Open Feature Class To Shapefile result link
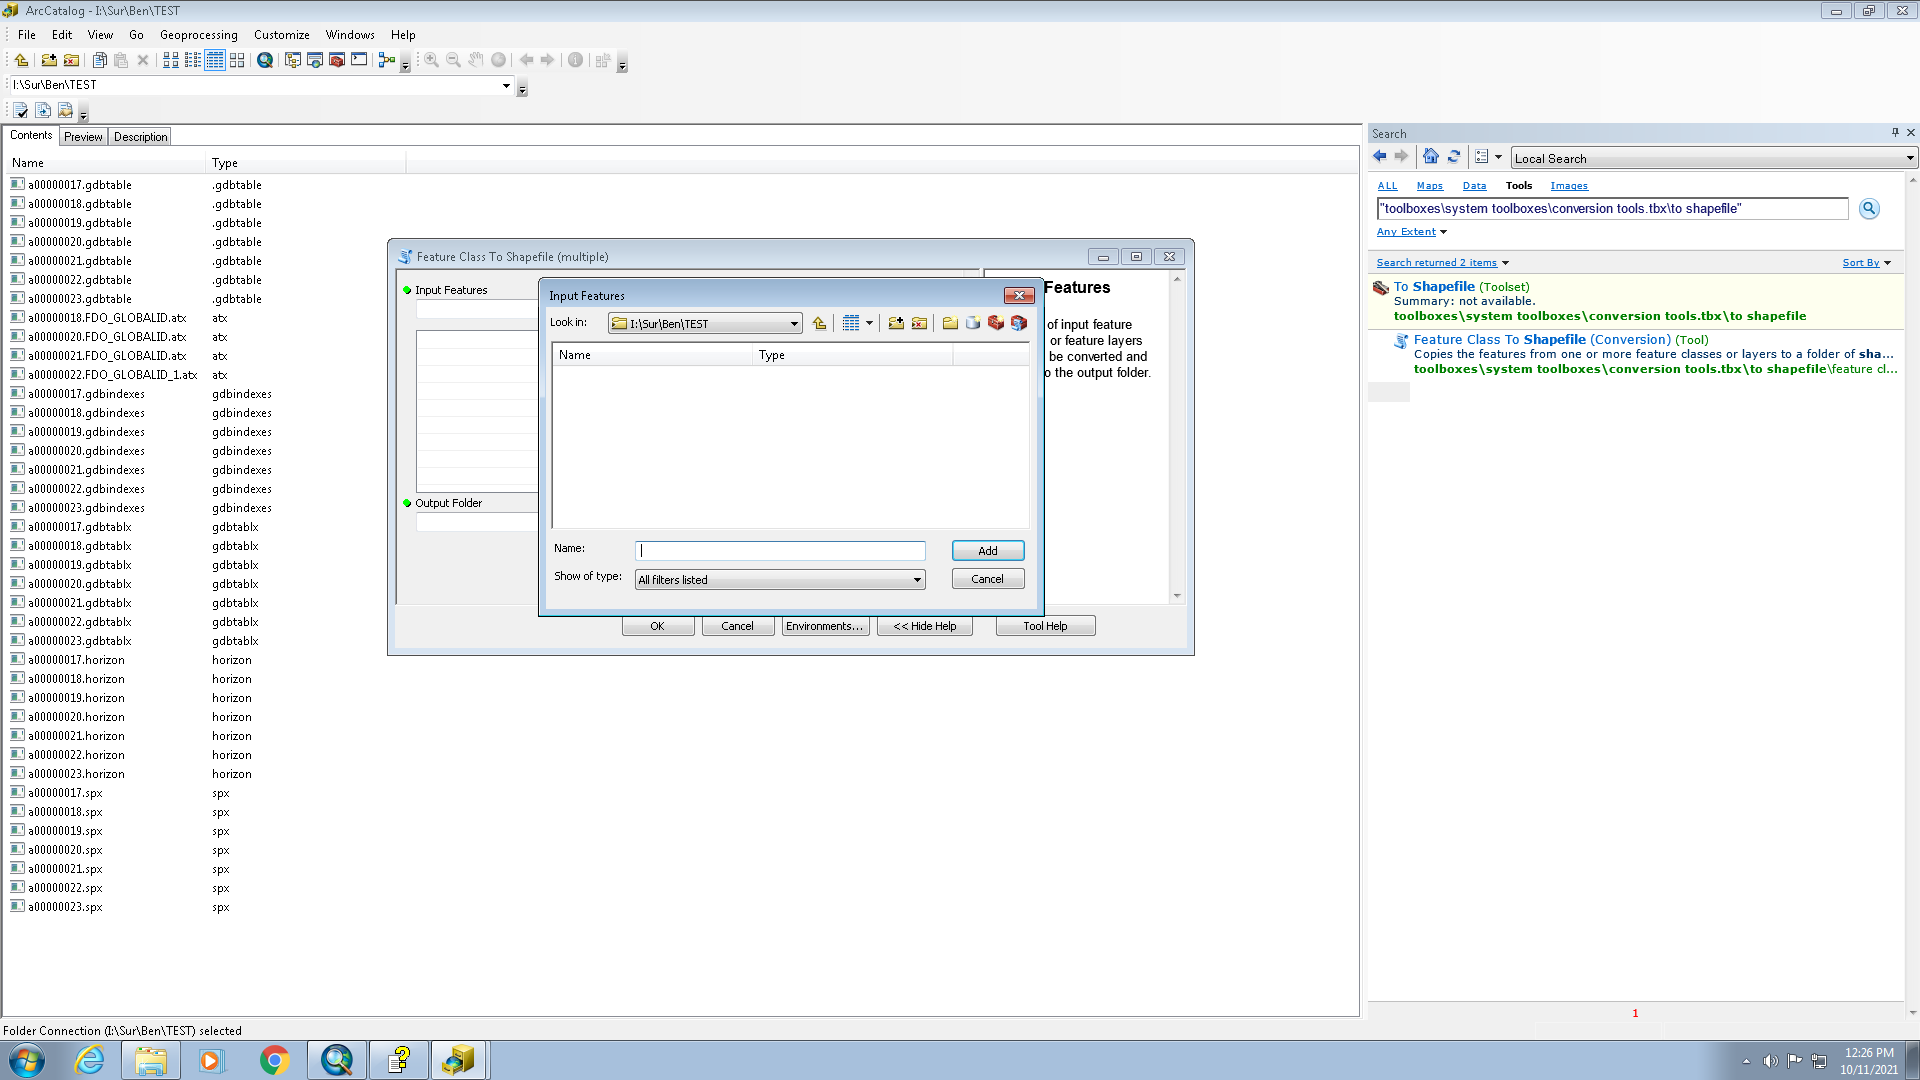This screenshot has height=1080, width=1920. tap(1499, 340)
